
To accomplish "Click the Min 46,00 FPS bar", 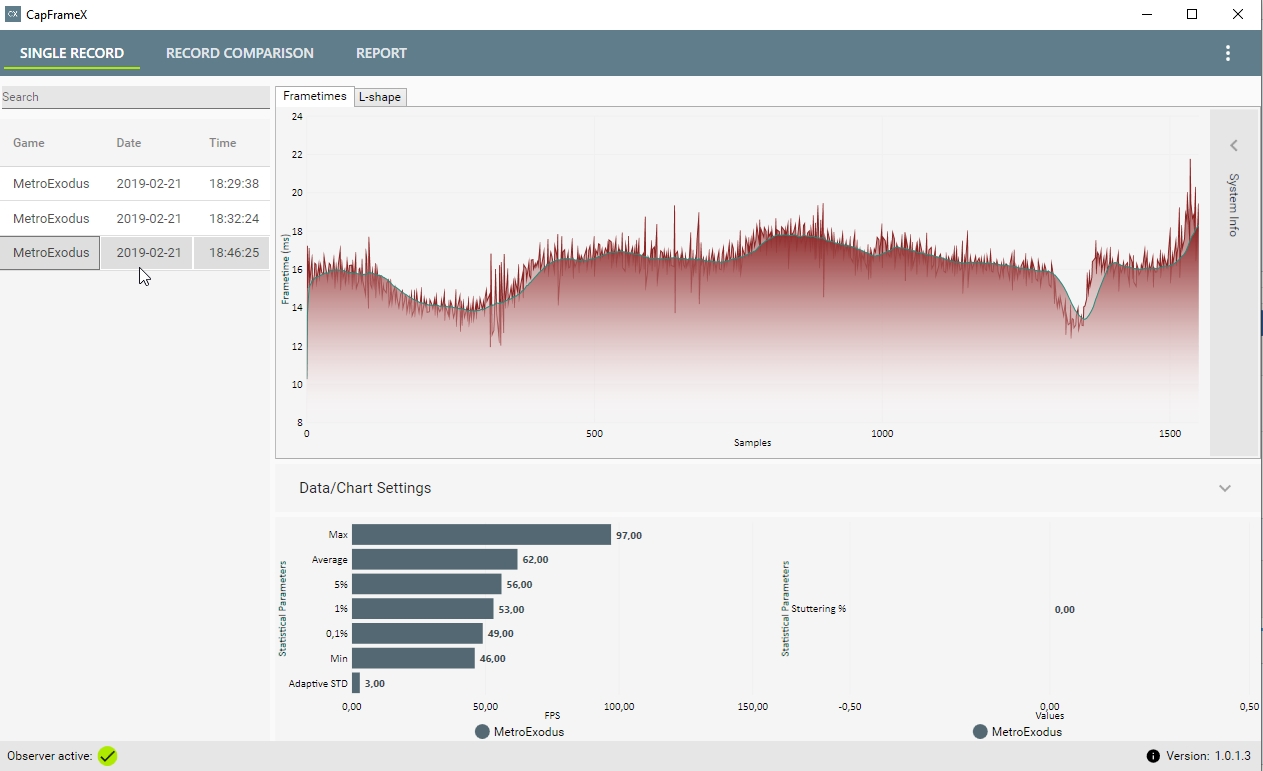I will (x=413, y=658).
